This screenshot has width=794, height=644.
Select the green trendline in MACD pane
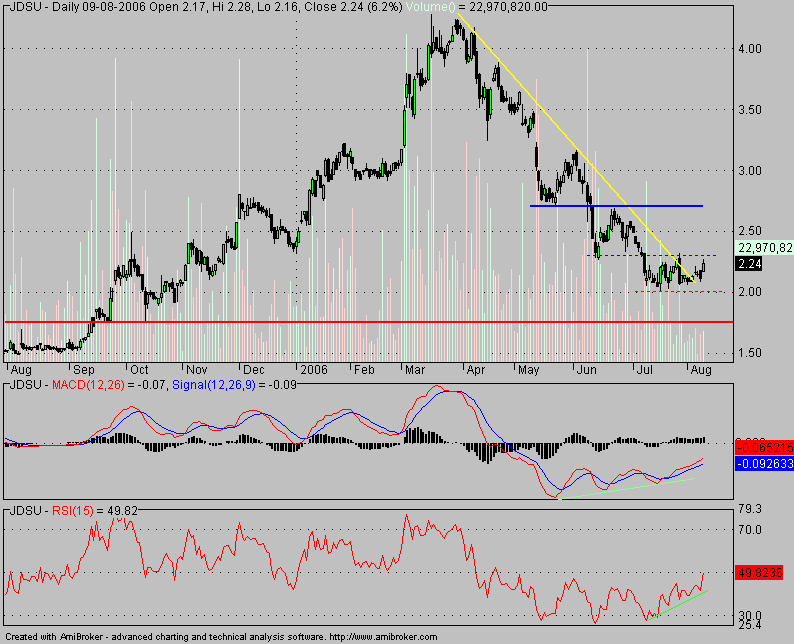click(626, 489)
